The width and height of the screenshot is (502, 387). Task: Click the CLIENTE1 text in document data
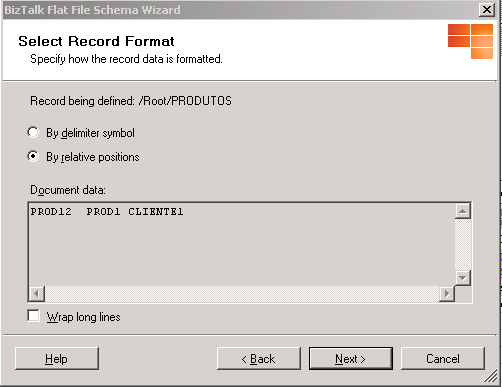[156, 212]
